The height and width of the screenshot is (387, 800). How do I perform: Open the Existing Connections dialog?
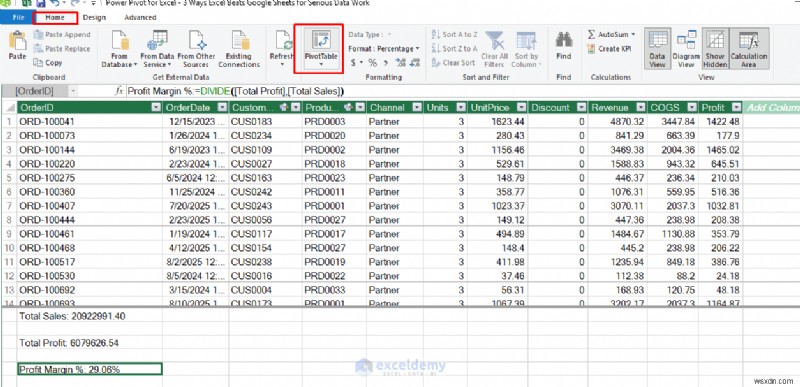pyautogui.click(x=239, y=49)
